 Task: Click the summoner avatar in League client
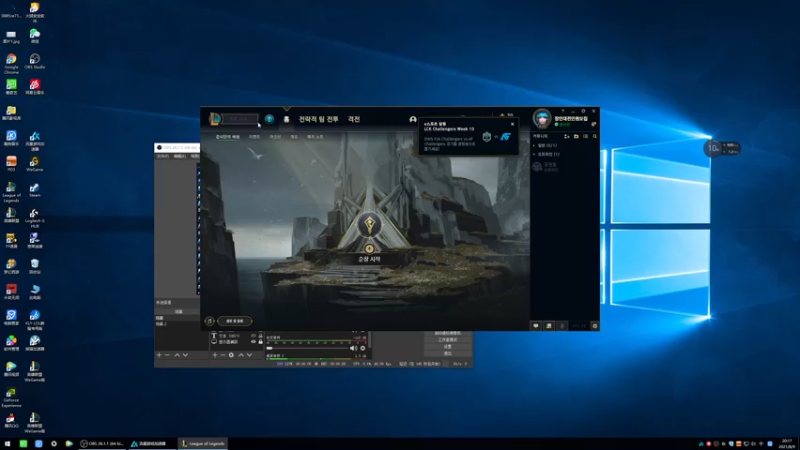[542, 119]
